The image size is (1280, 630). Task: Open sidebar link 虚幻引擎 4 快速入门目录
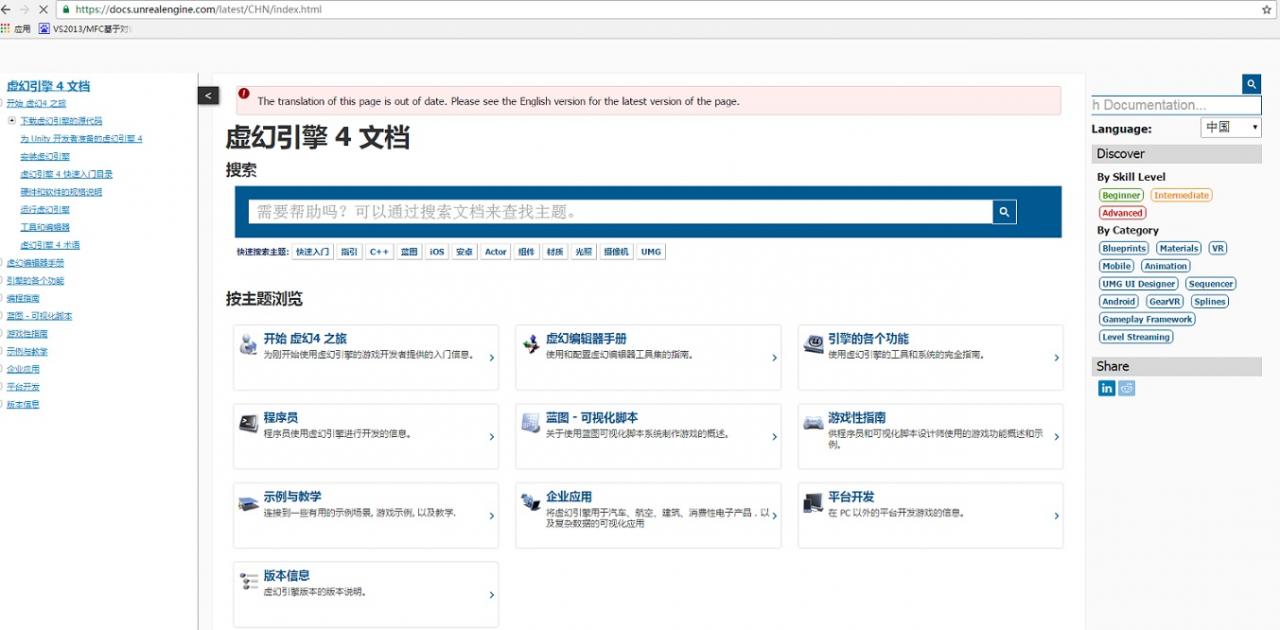pos(66,174)
